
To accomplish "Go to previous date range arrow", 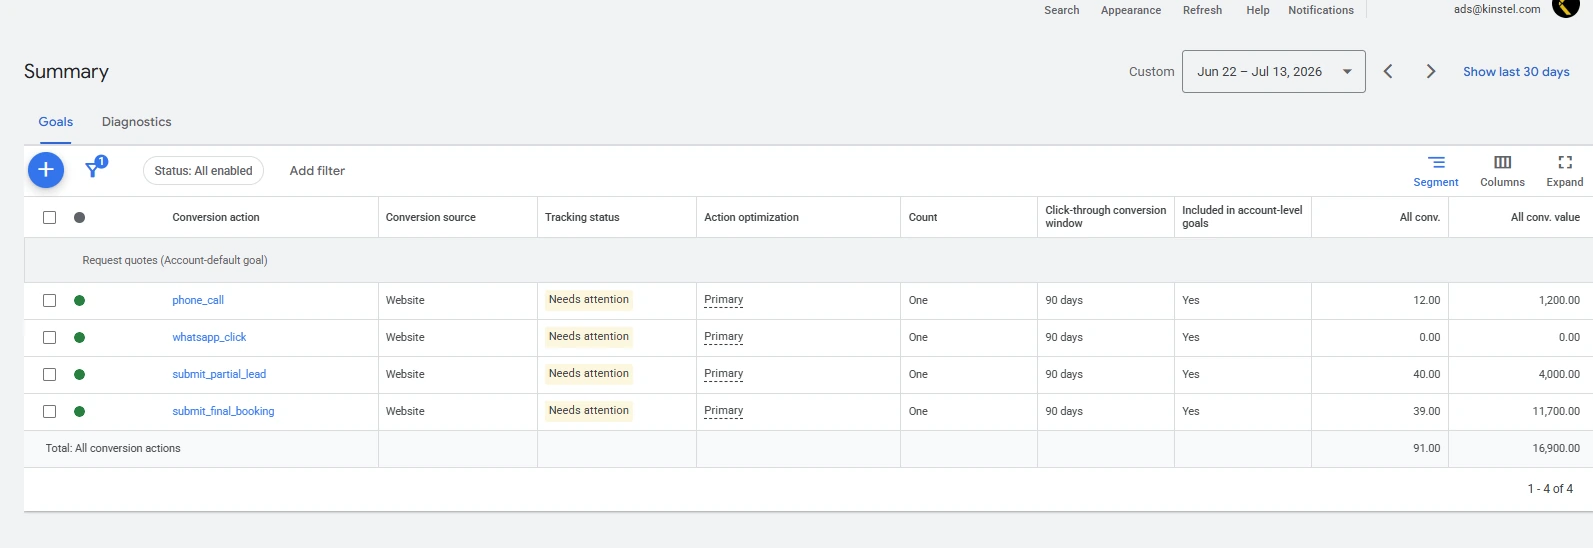I will point(1388,71).
